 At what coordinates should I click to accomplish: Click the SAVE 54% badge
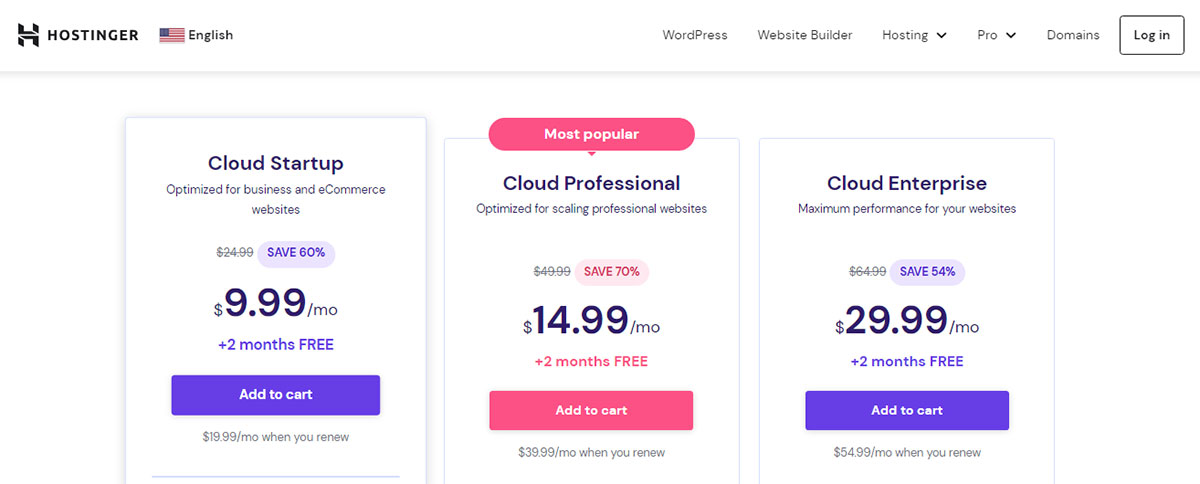click(x=927, y=271)
